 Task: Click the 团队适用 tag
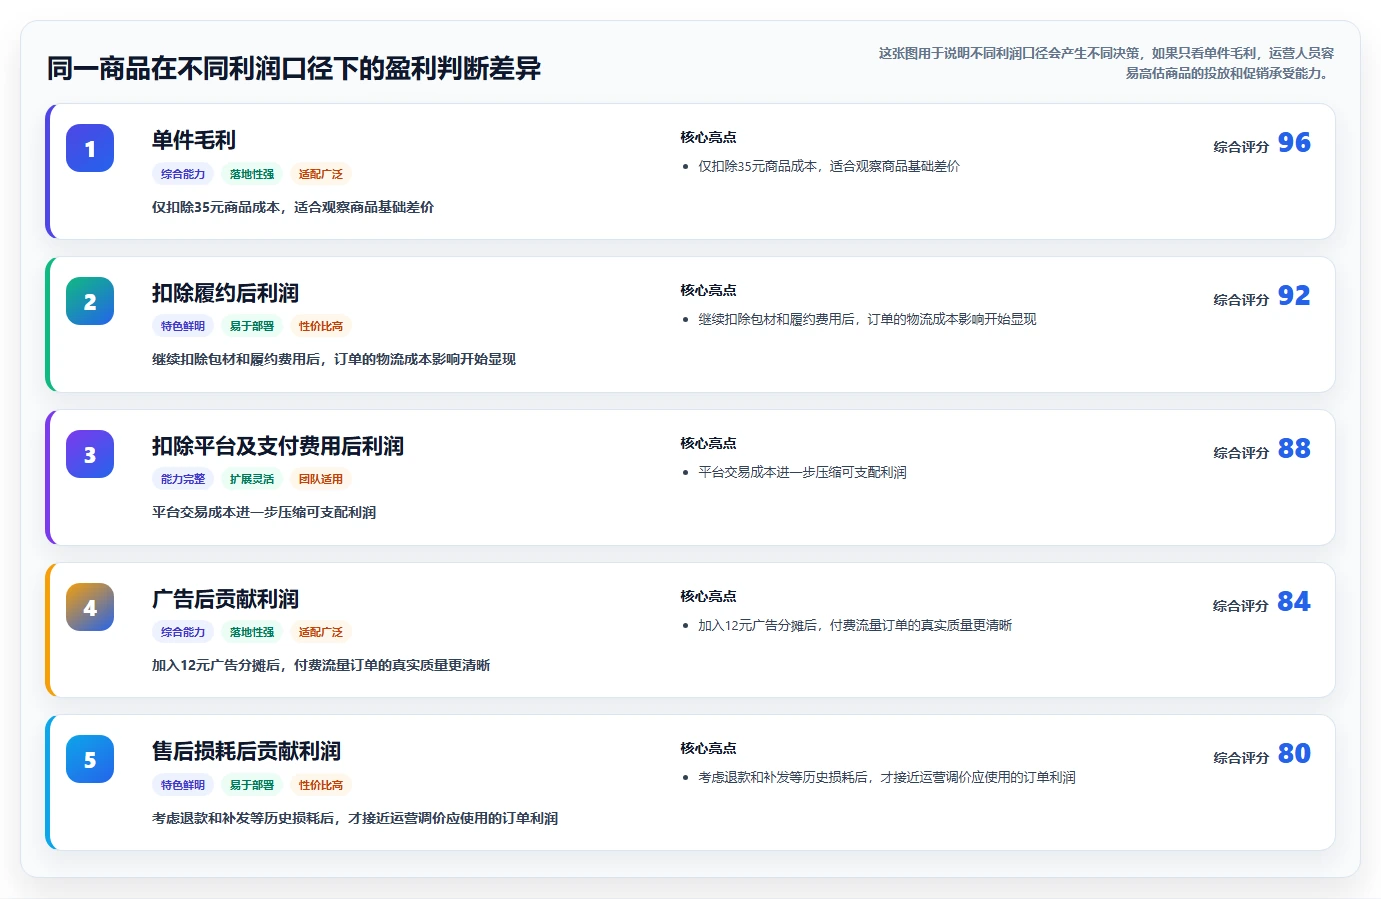coord(321,479)
